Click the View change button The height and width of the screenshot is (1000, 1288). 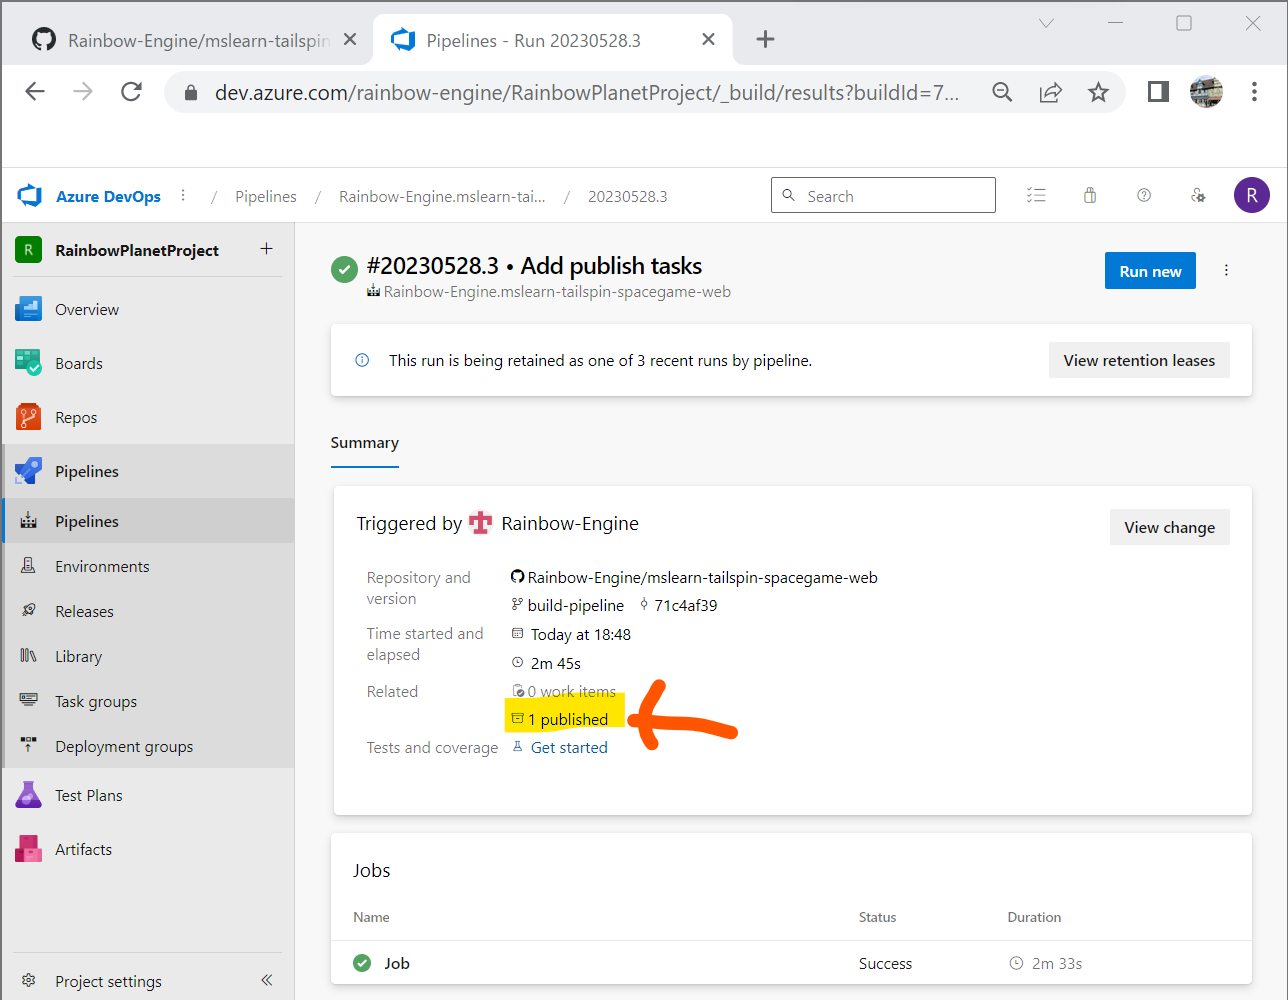(x=1170, y=527)
